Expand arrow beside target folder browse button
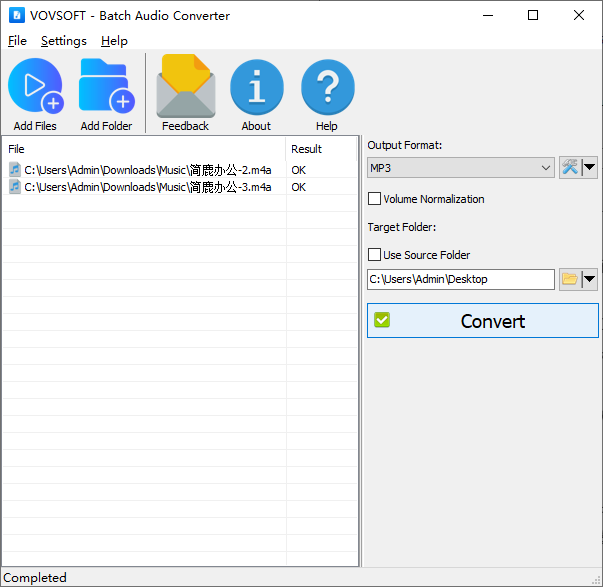 pos(590,279)
